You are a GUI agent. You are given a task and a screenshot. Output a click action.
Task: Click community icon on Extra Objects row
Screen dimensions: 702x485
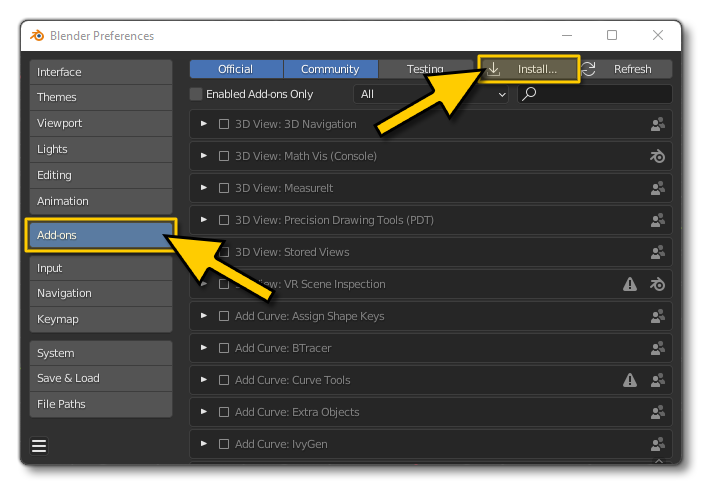[x=657, y=412]
